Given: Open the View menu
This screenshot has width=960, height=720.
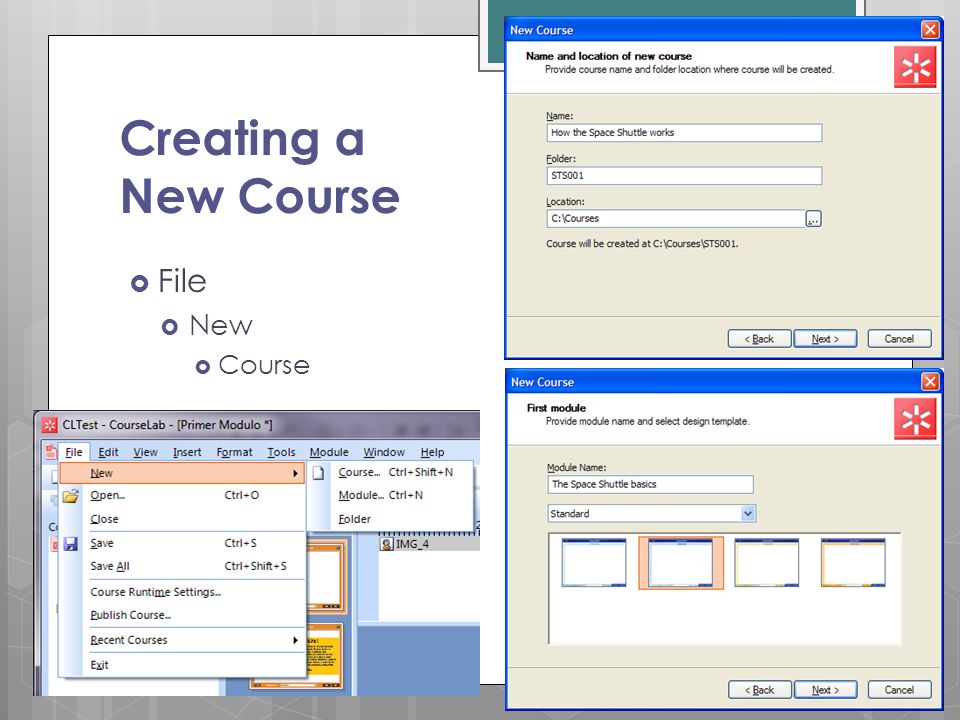Looking at the screenshot, I should pos(145,452).
